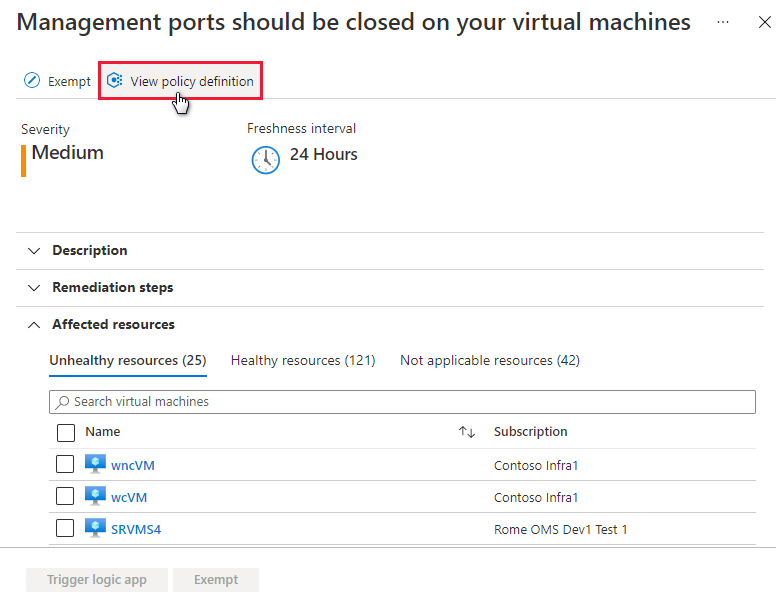This screenshot has height=605, width=776.
Task: Click the Subscription column header
Action: [x=531, y=432]
